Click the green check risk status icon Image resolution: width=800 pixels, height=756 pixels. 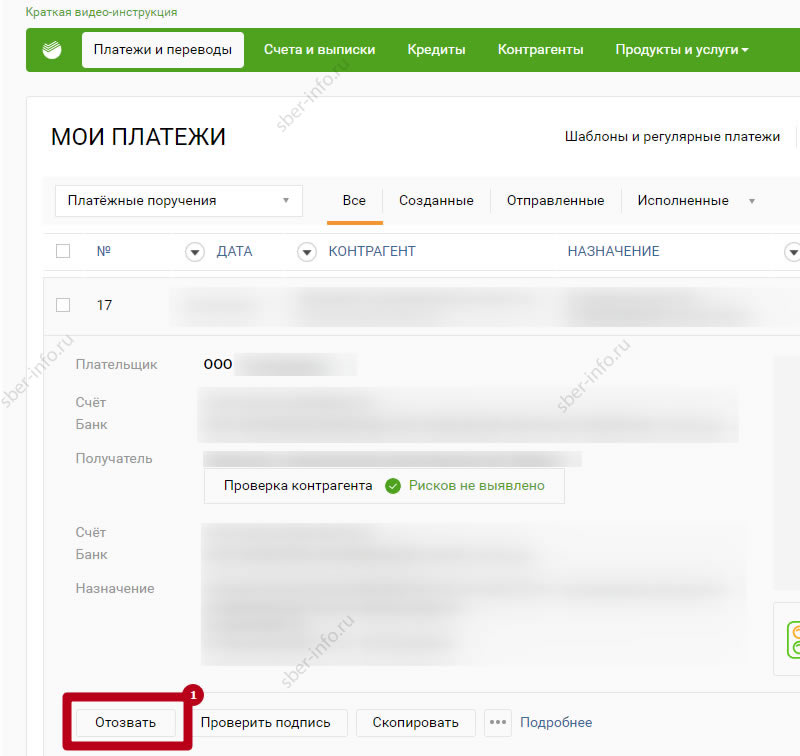[393, 486]
